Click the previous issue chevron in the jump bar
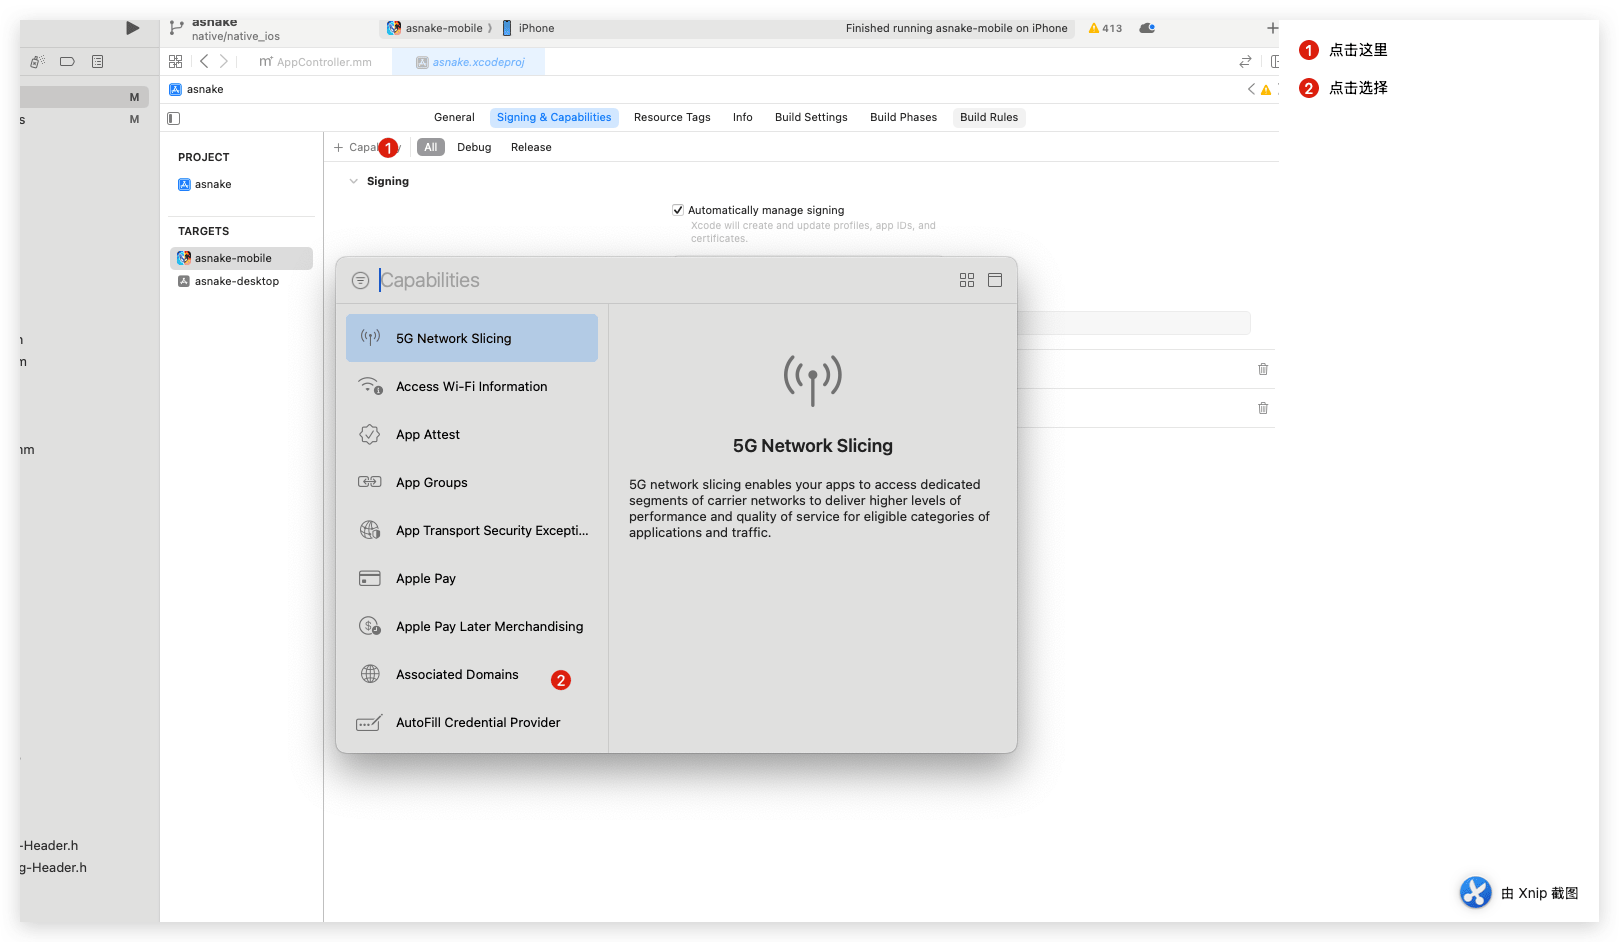The width and height of the screenshot is (1619, 942). (x=1251, y=89)
